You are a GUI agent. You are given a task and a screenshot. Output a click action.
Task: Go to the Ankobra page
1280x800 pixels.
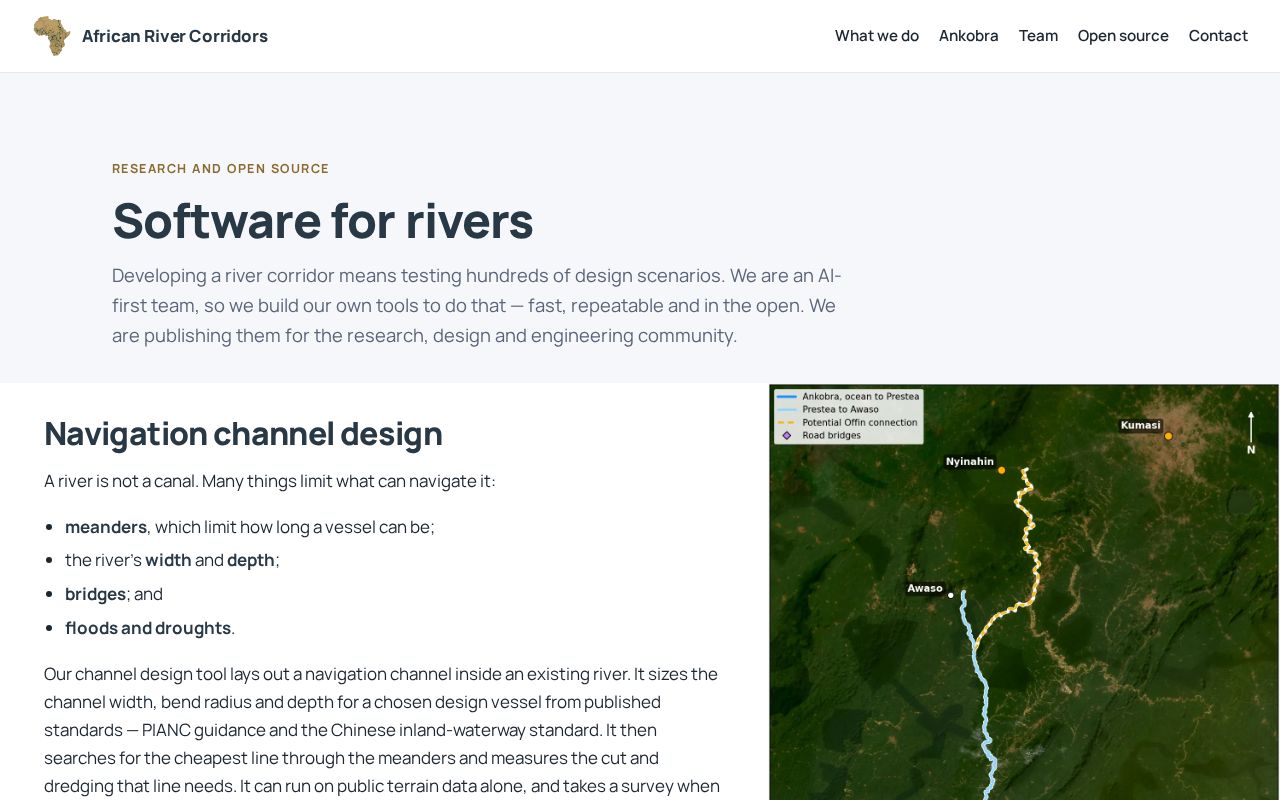point(969,36)
